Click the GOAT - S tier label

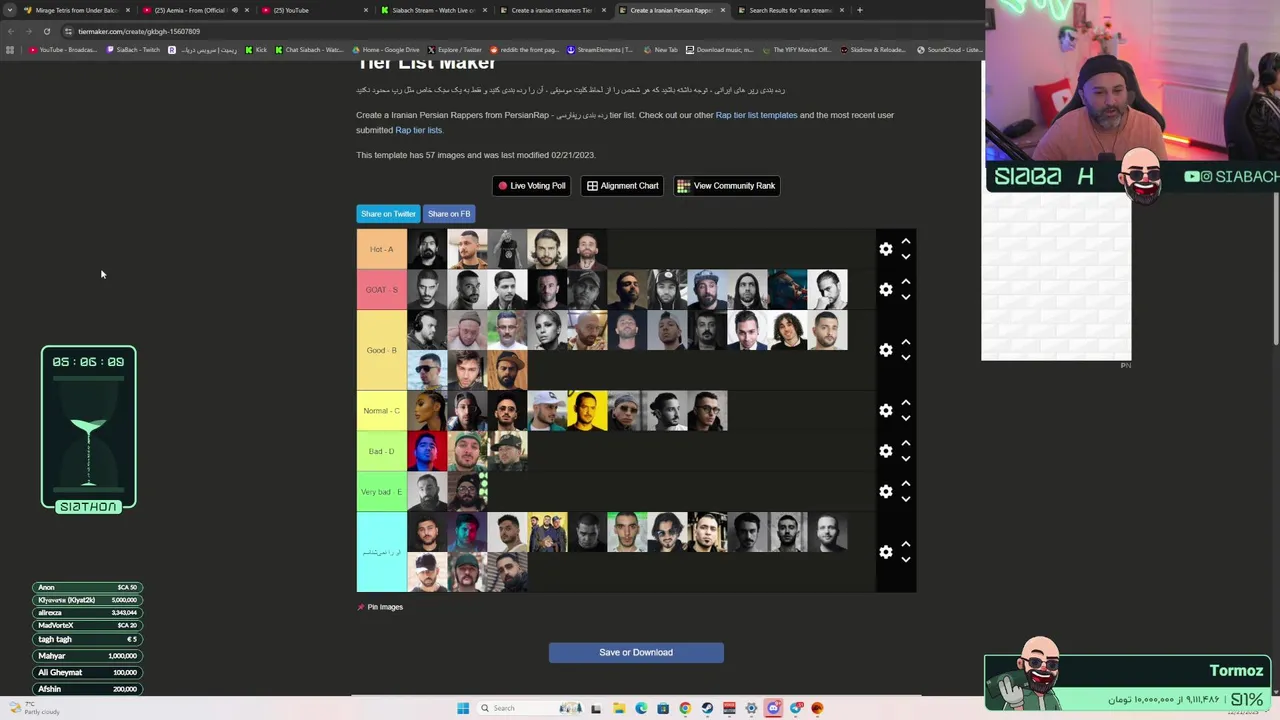[x=382, y=289]
